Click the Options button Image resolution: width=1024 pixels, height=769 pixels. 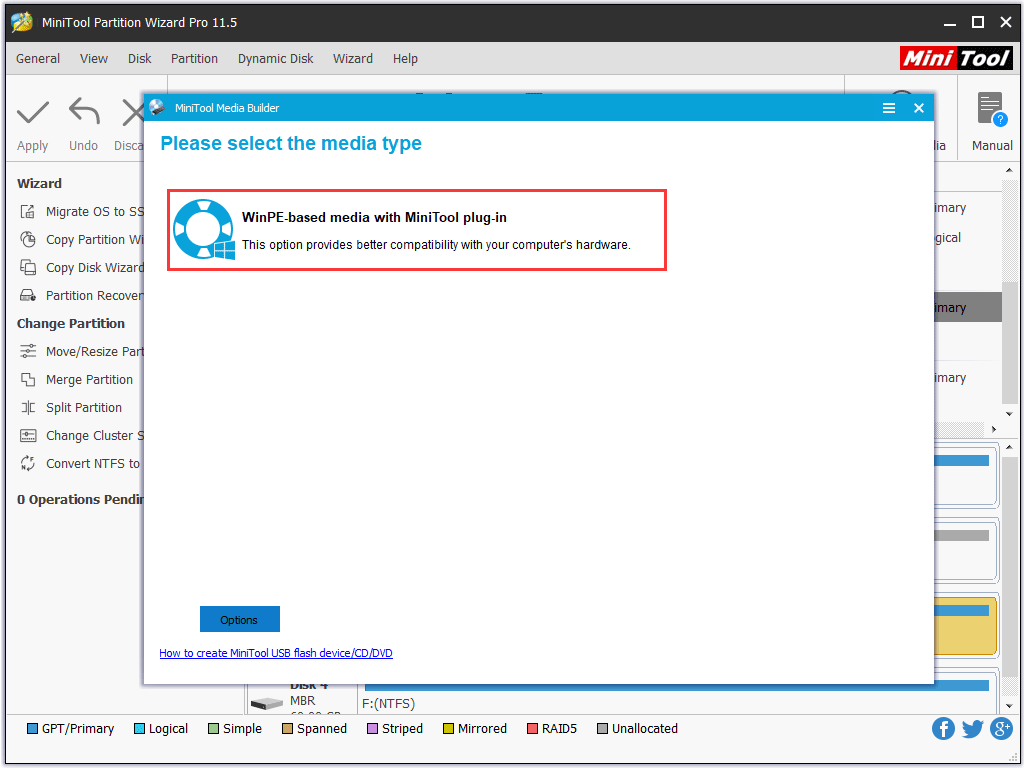(240, 620)
